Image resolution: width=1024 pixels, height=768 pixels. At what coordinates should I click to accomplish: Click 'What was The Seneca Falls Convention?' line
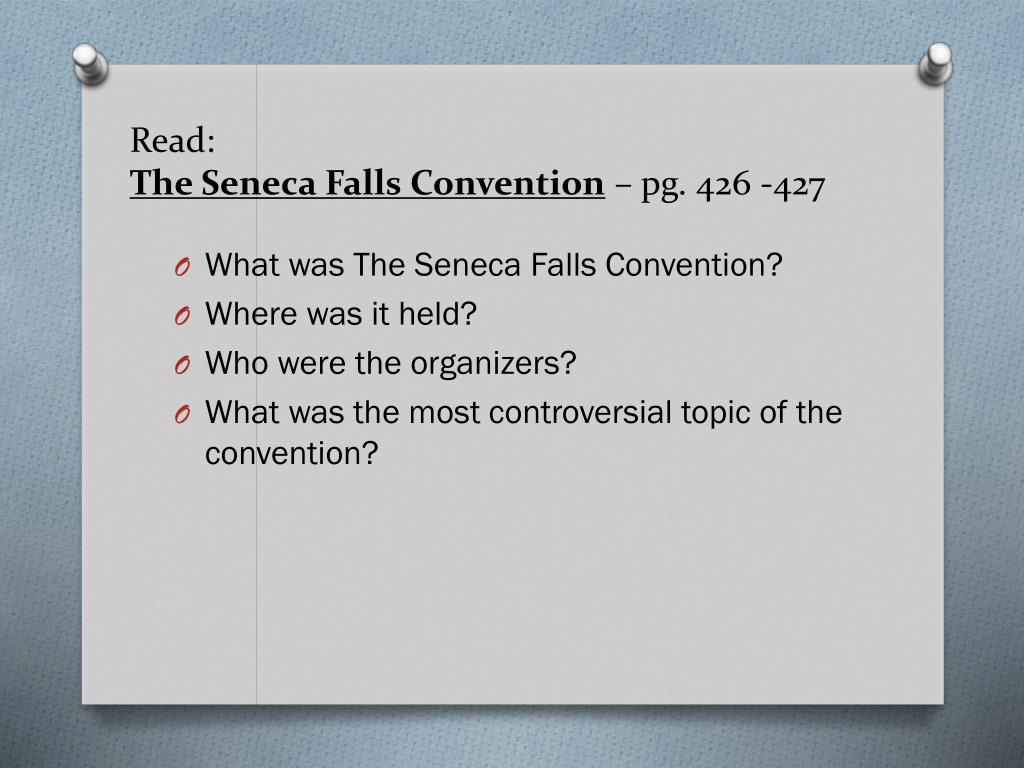click(493, 265)
